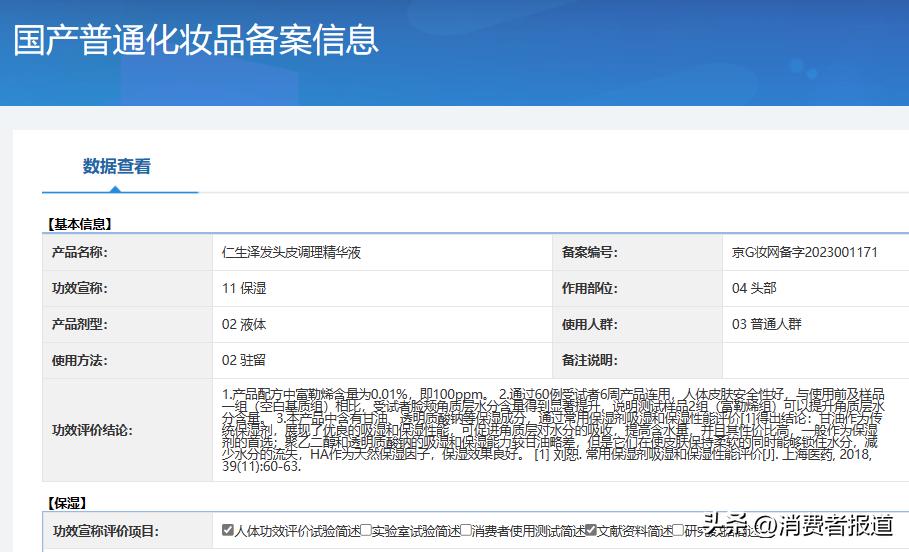Click the 功效宣称 label cell
Image resolution: width=909 pixels, height=552 pixels.
(x=128, y=288)
